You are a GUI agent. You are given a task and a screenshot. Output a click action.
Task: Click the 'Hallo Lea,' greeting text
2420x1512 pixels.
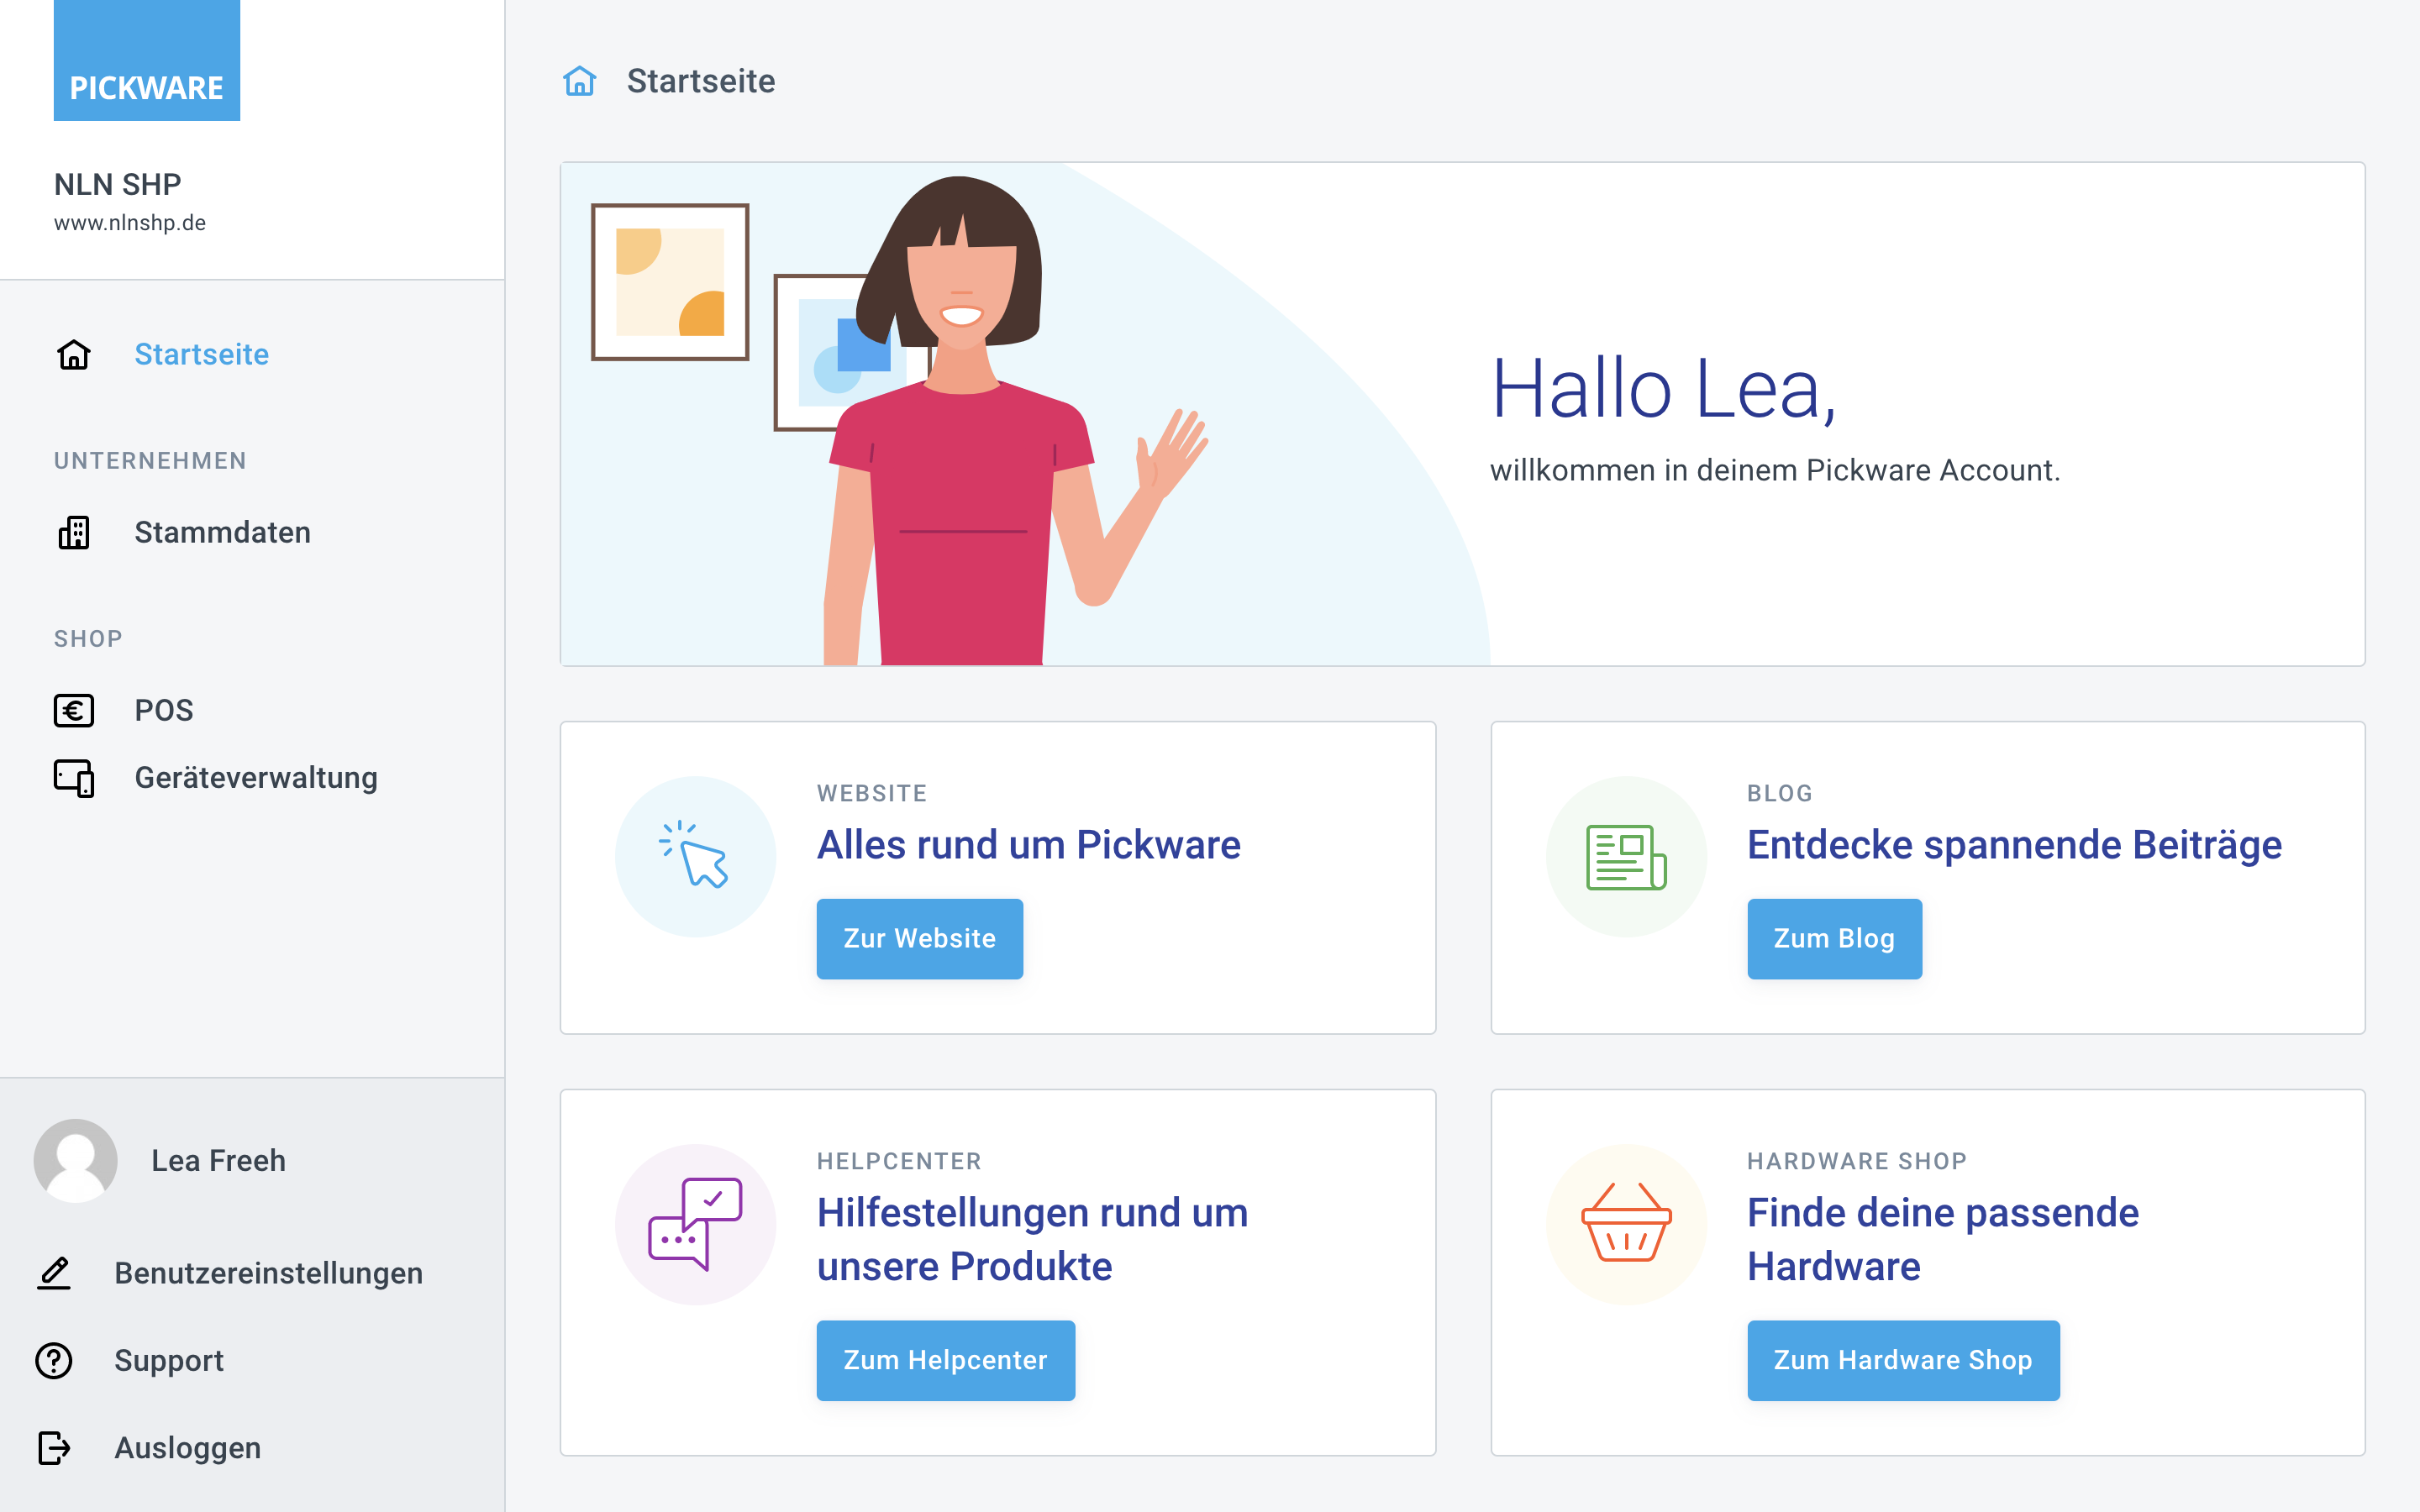tap(1665, 390)
